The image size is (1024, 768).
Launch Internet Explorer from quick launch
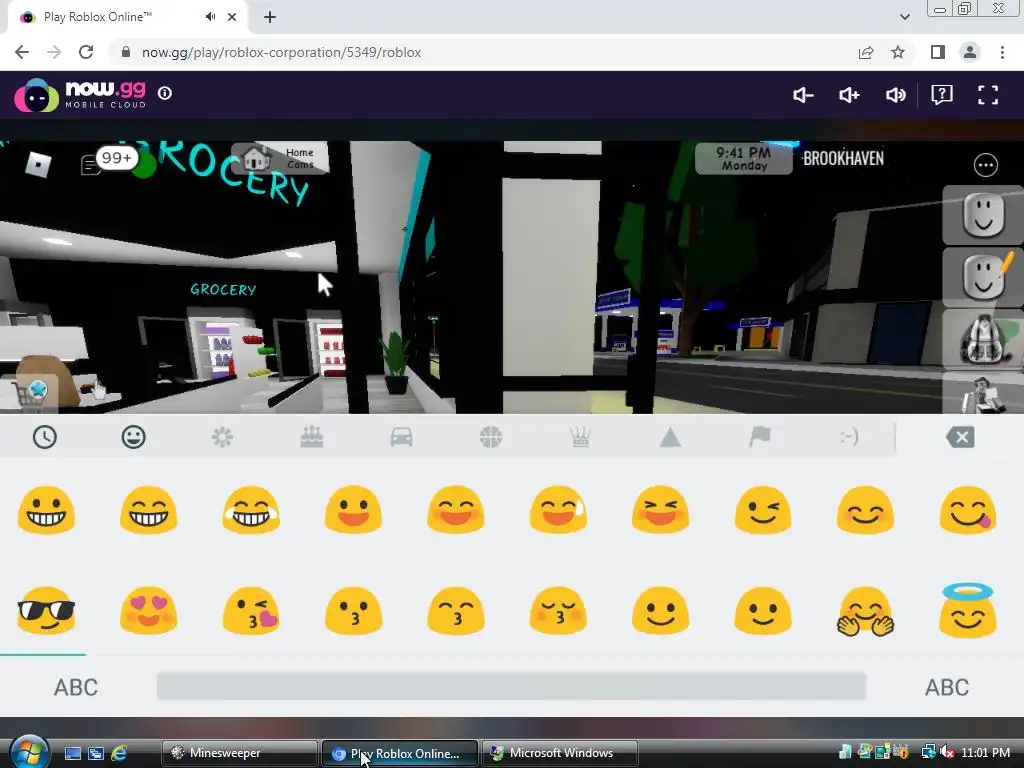[119, 753]
